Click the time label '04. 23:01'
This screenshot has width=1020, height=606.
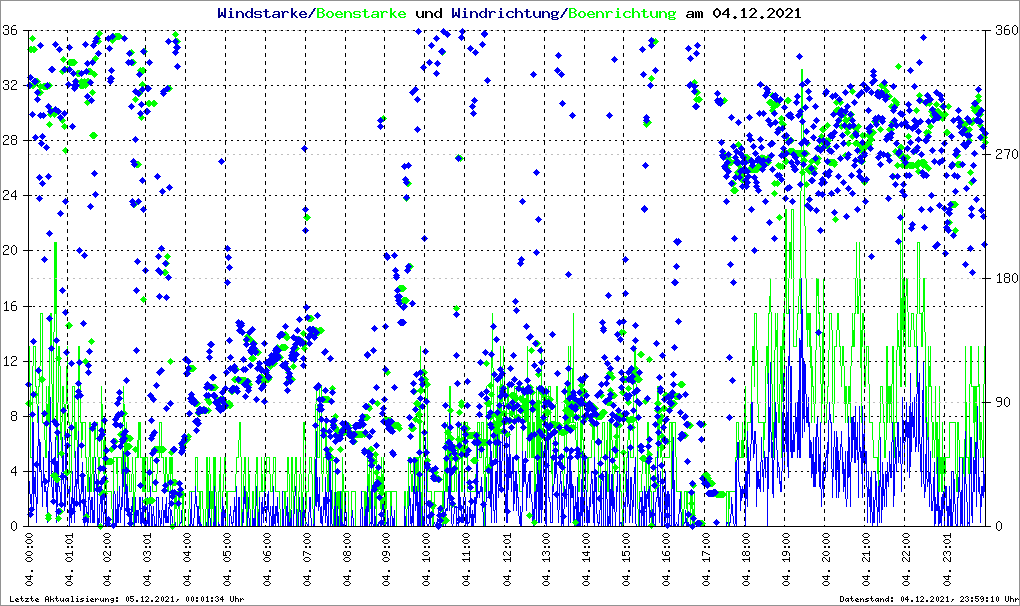pyautogui.click(x=945, y=559)
